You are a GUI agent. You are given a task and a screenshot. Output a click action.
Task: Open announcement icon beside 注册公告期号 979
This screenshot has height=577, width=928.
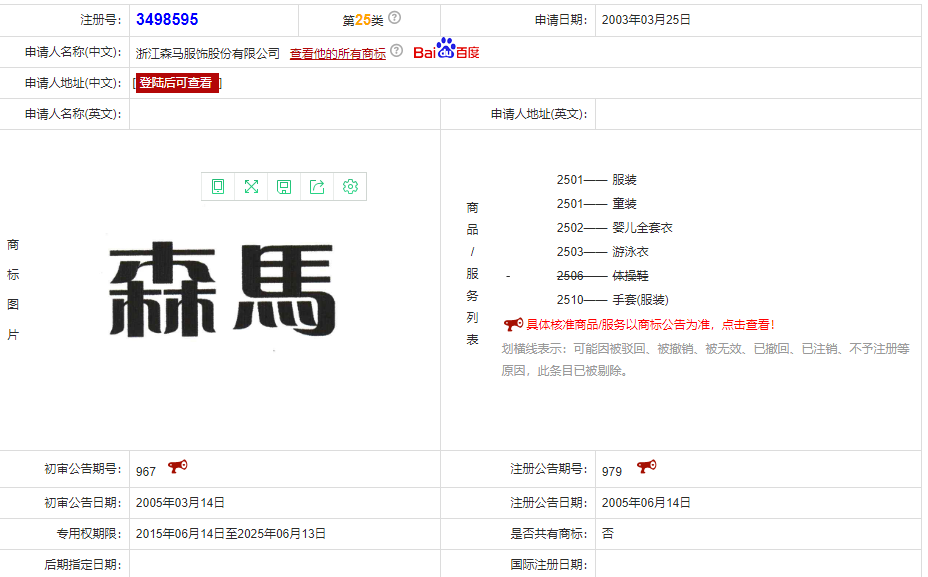(646, 467)
